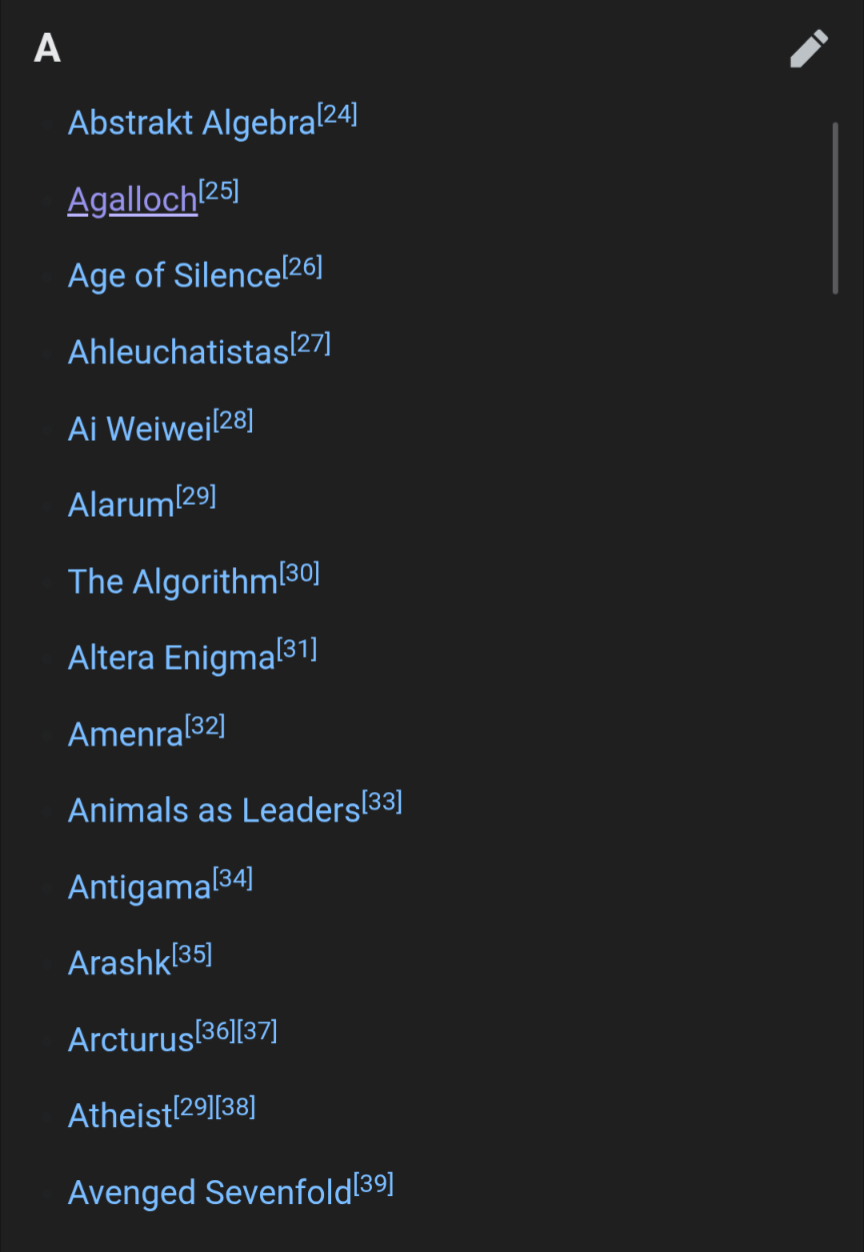Click the vertical scrollbar thumb
The image size is (864, 1252).
pyautogui.click(x=835, y=208)
